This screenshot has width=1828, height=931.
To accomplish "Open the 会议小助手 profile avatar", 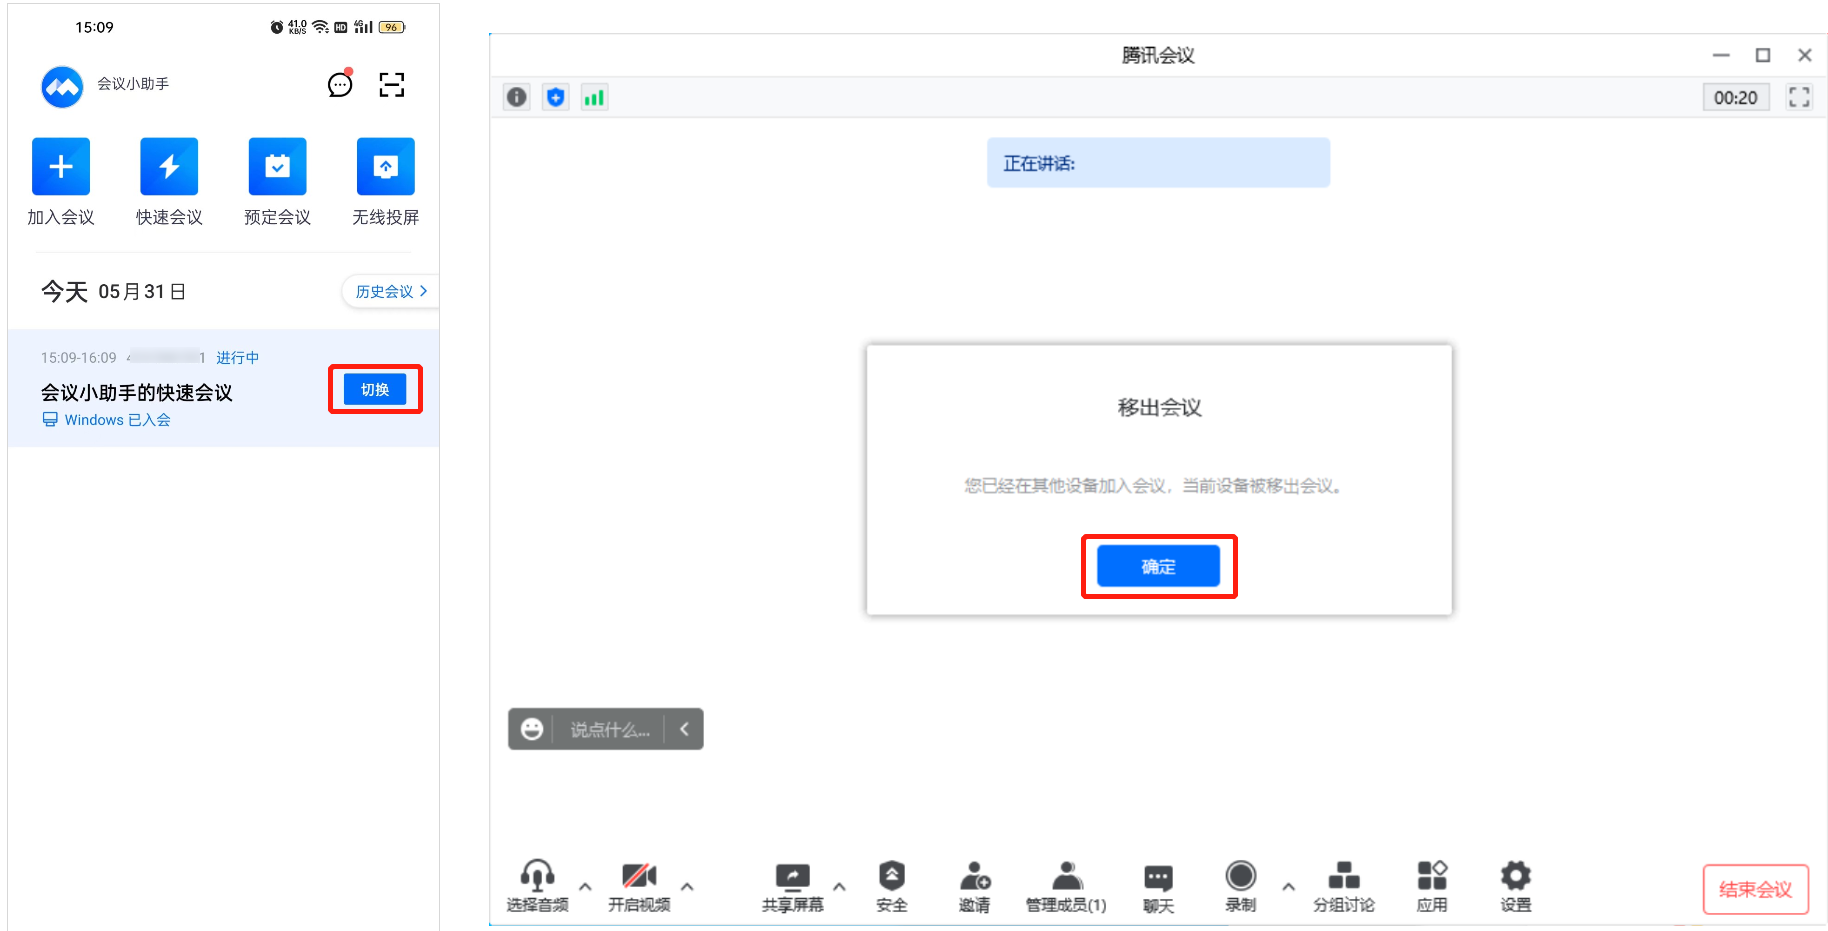I will click(x=62, y=87).
